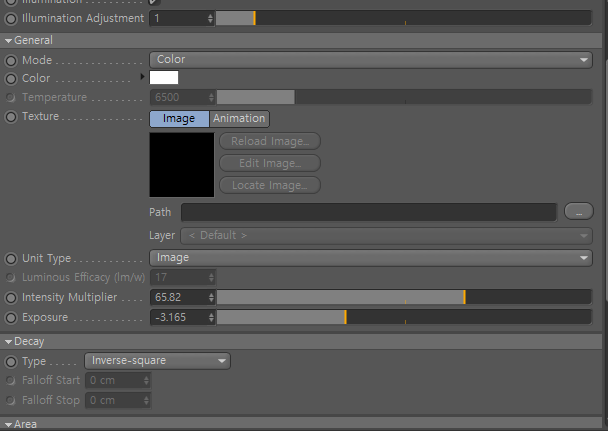Click the keyframe circle beside Color
Screen dimensions: 608x431
[11, 79]
